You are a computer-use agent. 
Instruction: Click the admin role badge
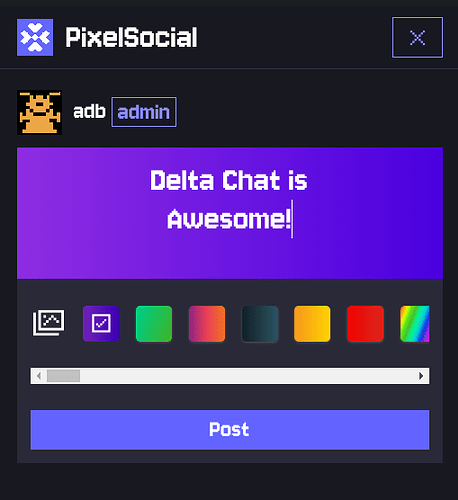tap(144, 112)
